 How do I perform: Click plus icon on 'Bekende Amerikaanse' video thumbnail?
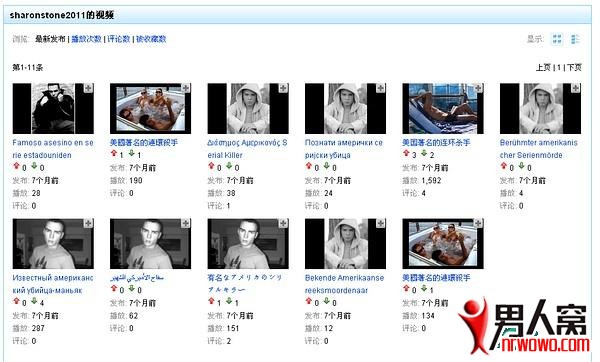point(380,223)
